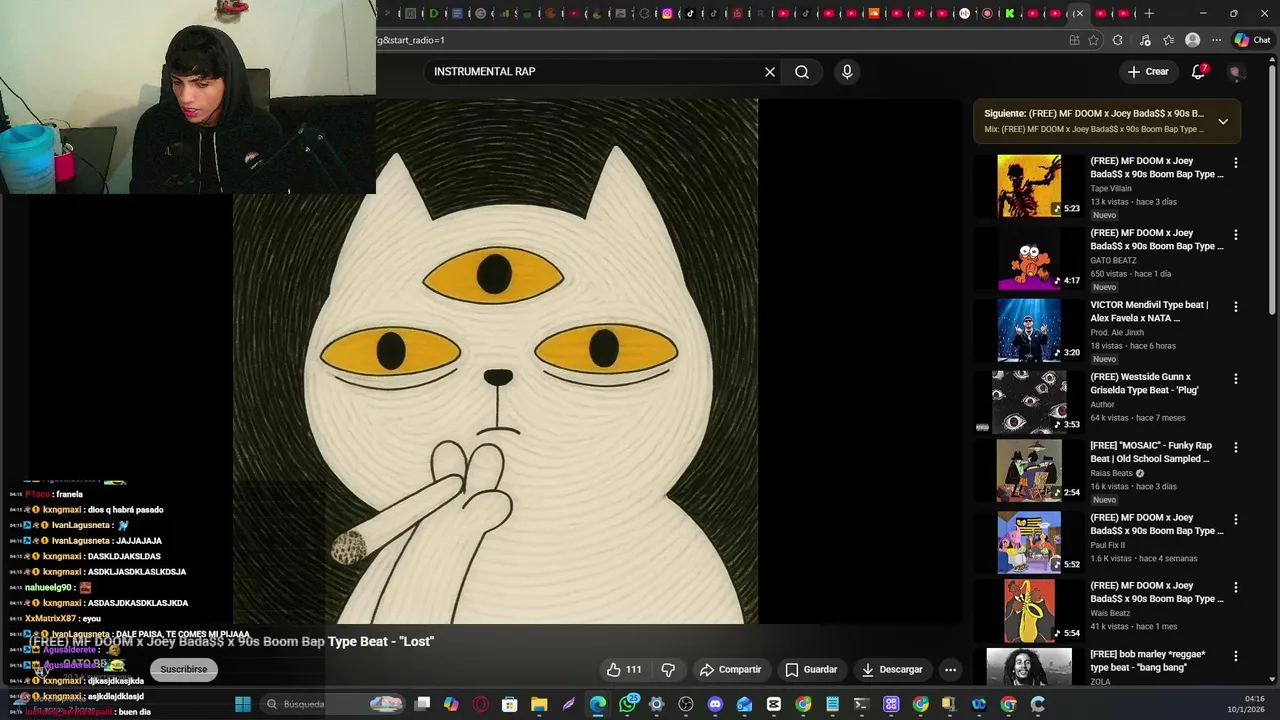
Task: Open options menu for bob marley reggae video
Action: (1236, 655)
